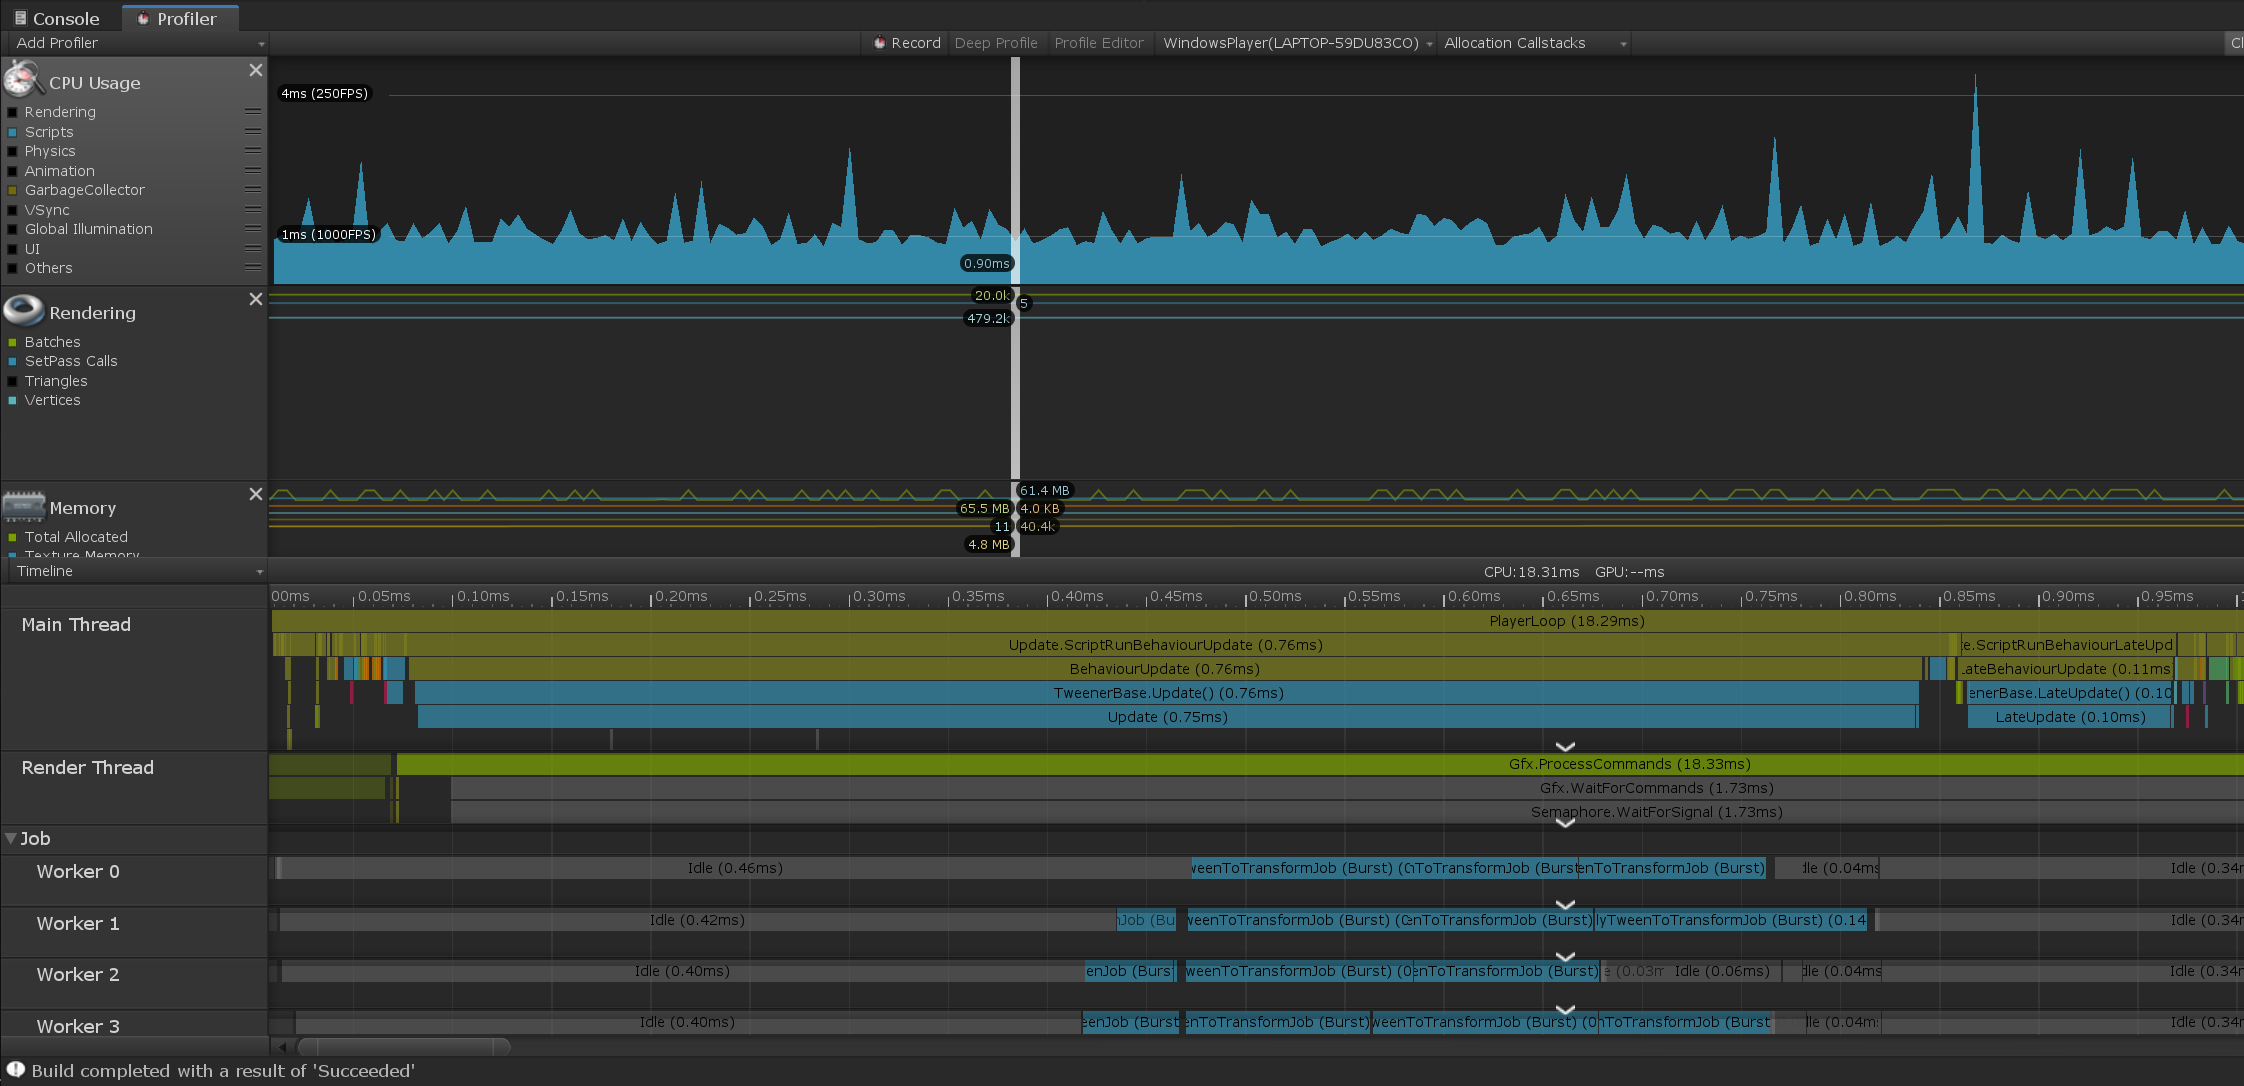Click the Rendering module icon

pos(23,311)
